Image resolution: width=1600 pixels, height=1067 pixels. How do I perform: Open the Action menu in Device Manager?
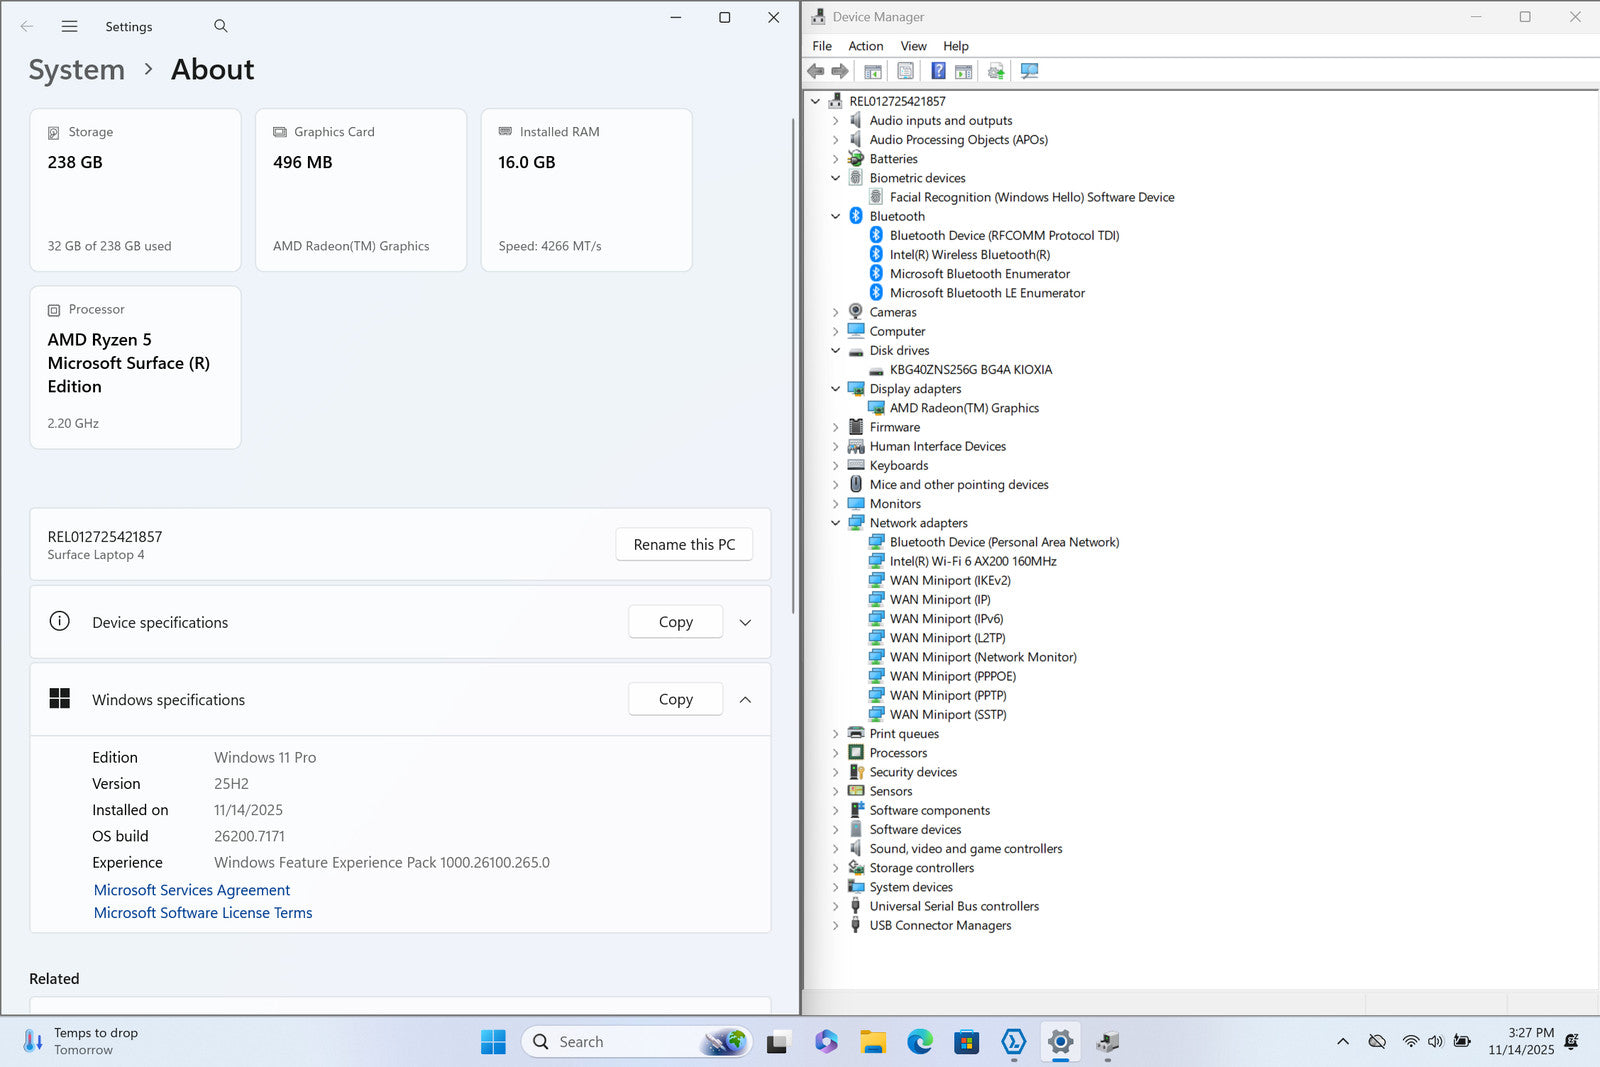pos(865,46)
